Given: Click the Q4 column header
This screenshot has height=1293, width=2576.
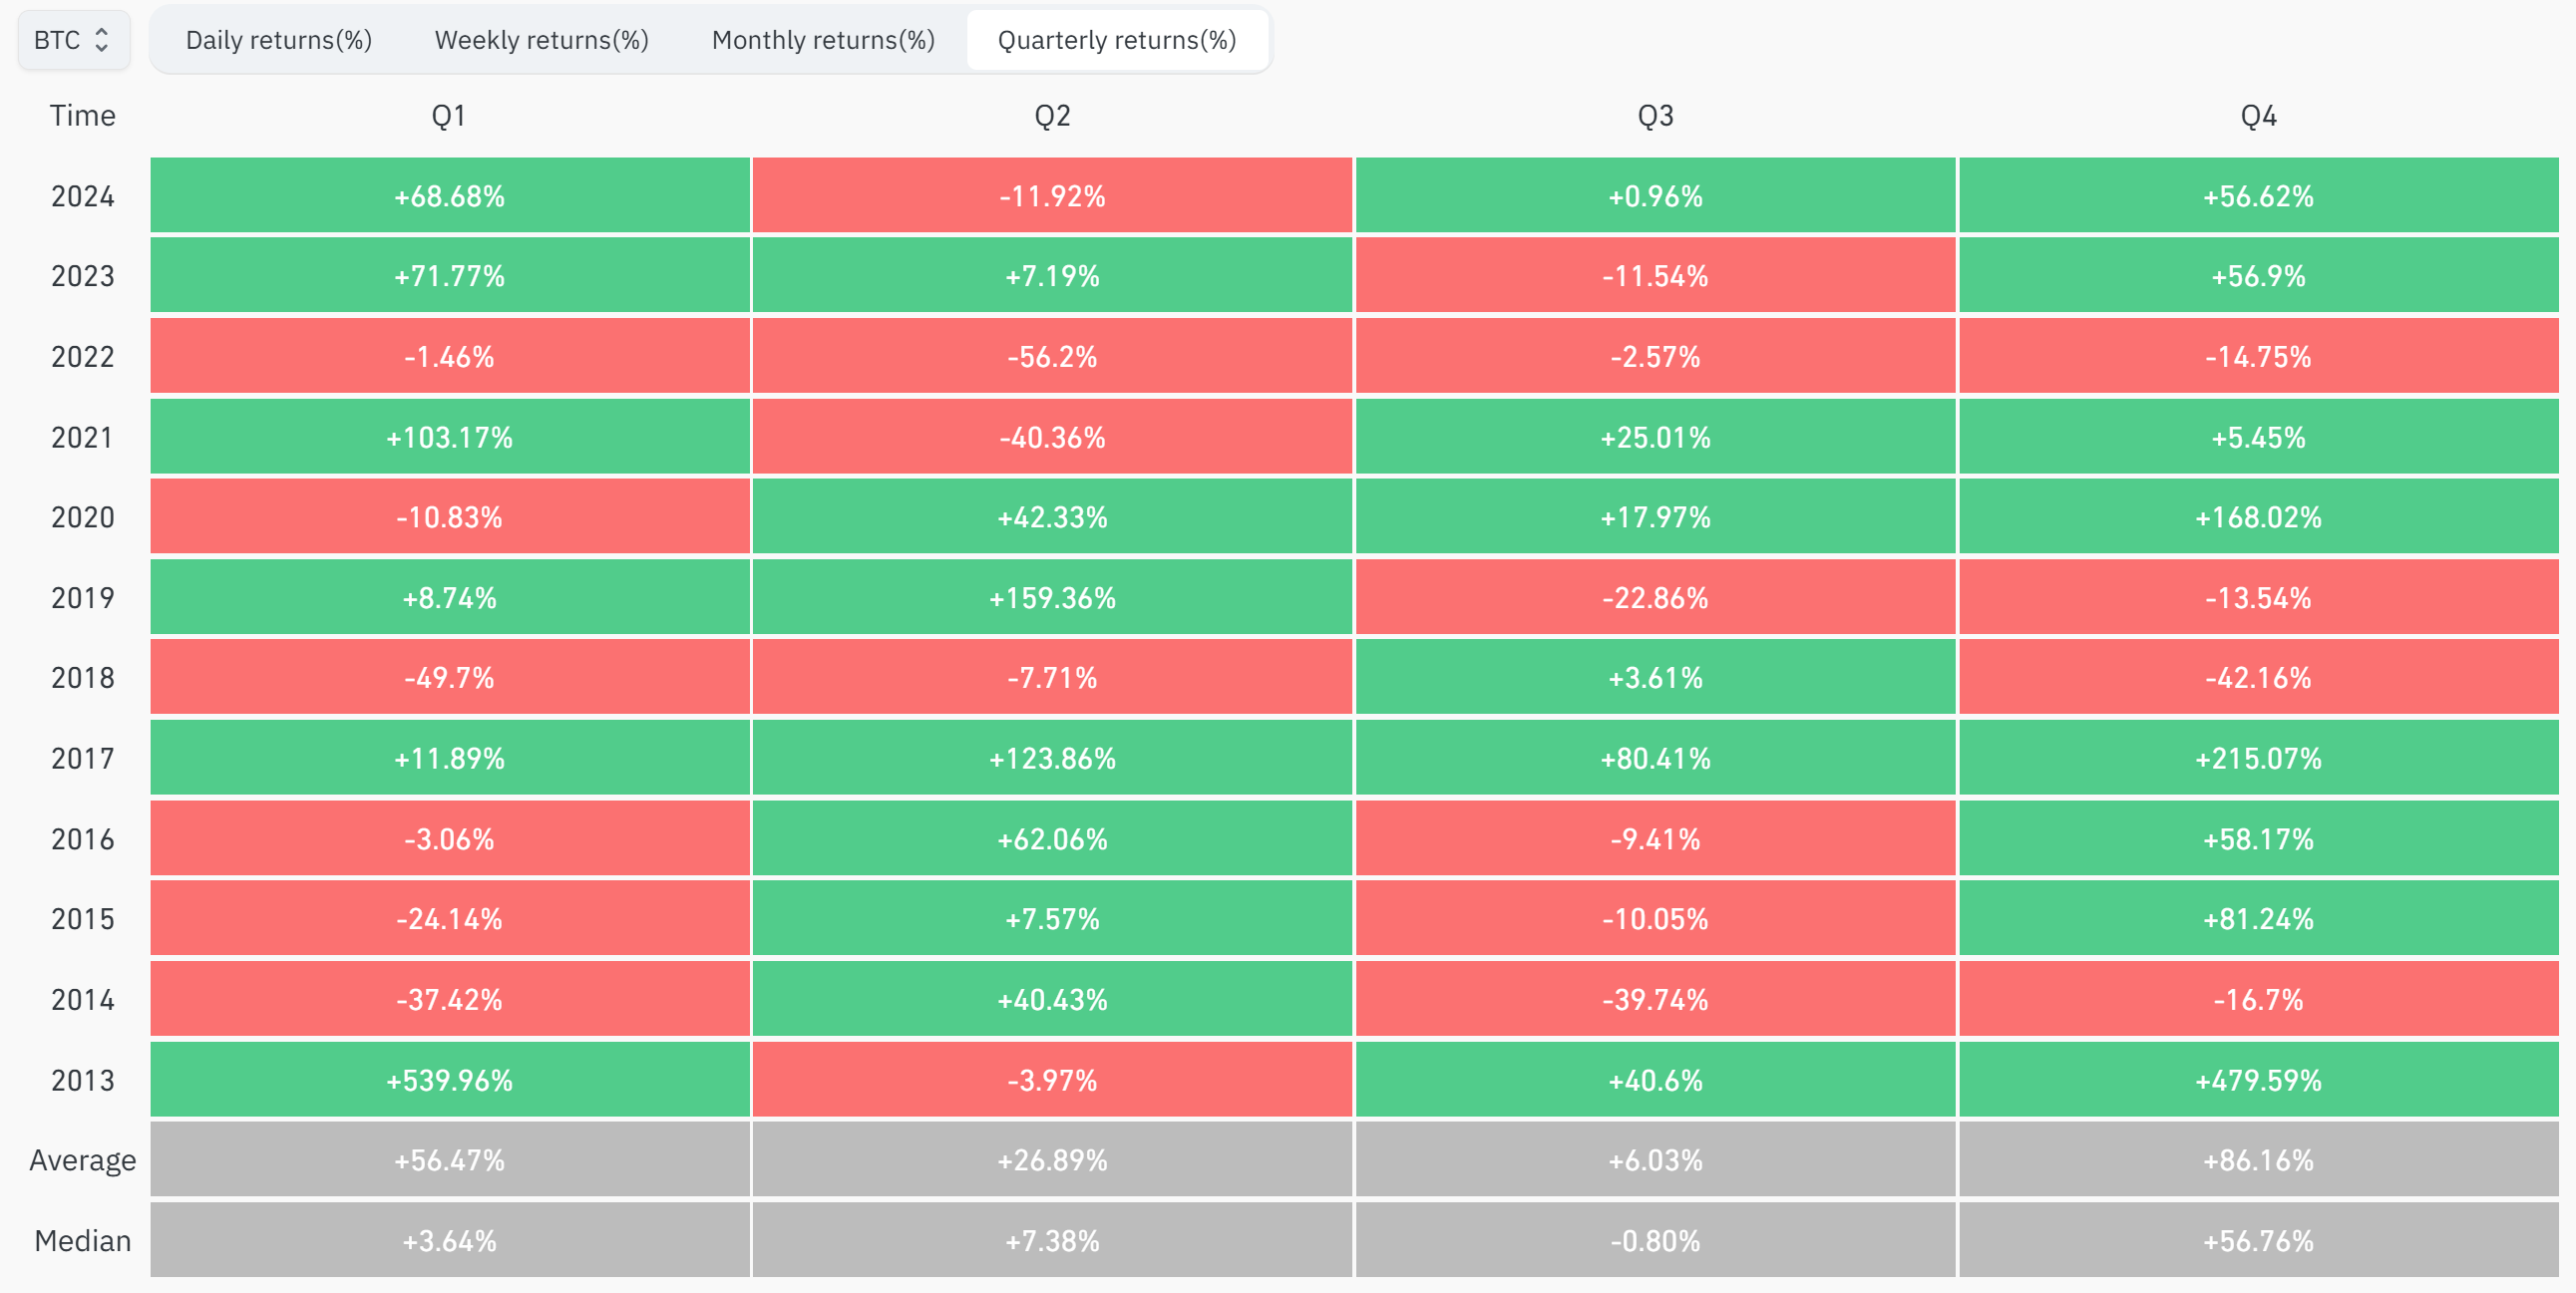Looking at the screenshot, I should [x=2258, y=116].
